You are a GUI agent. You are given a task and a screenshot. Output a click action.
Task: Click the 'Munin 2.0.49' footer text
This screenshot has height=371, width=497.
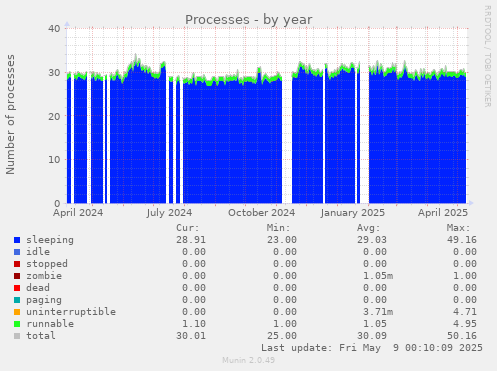pyautogui.click(x=249, y=360)
